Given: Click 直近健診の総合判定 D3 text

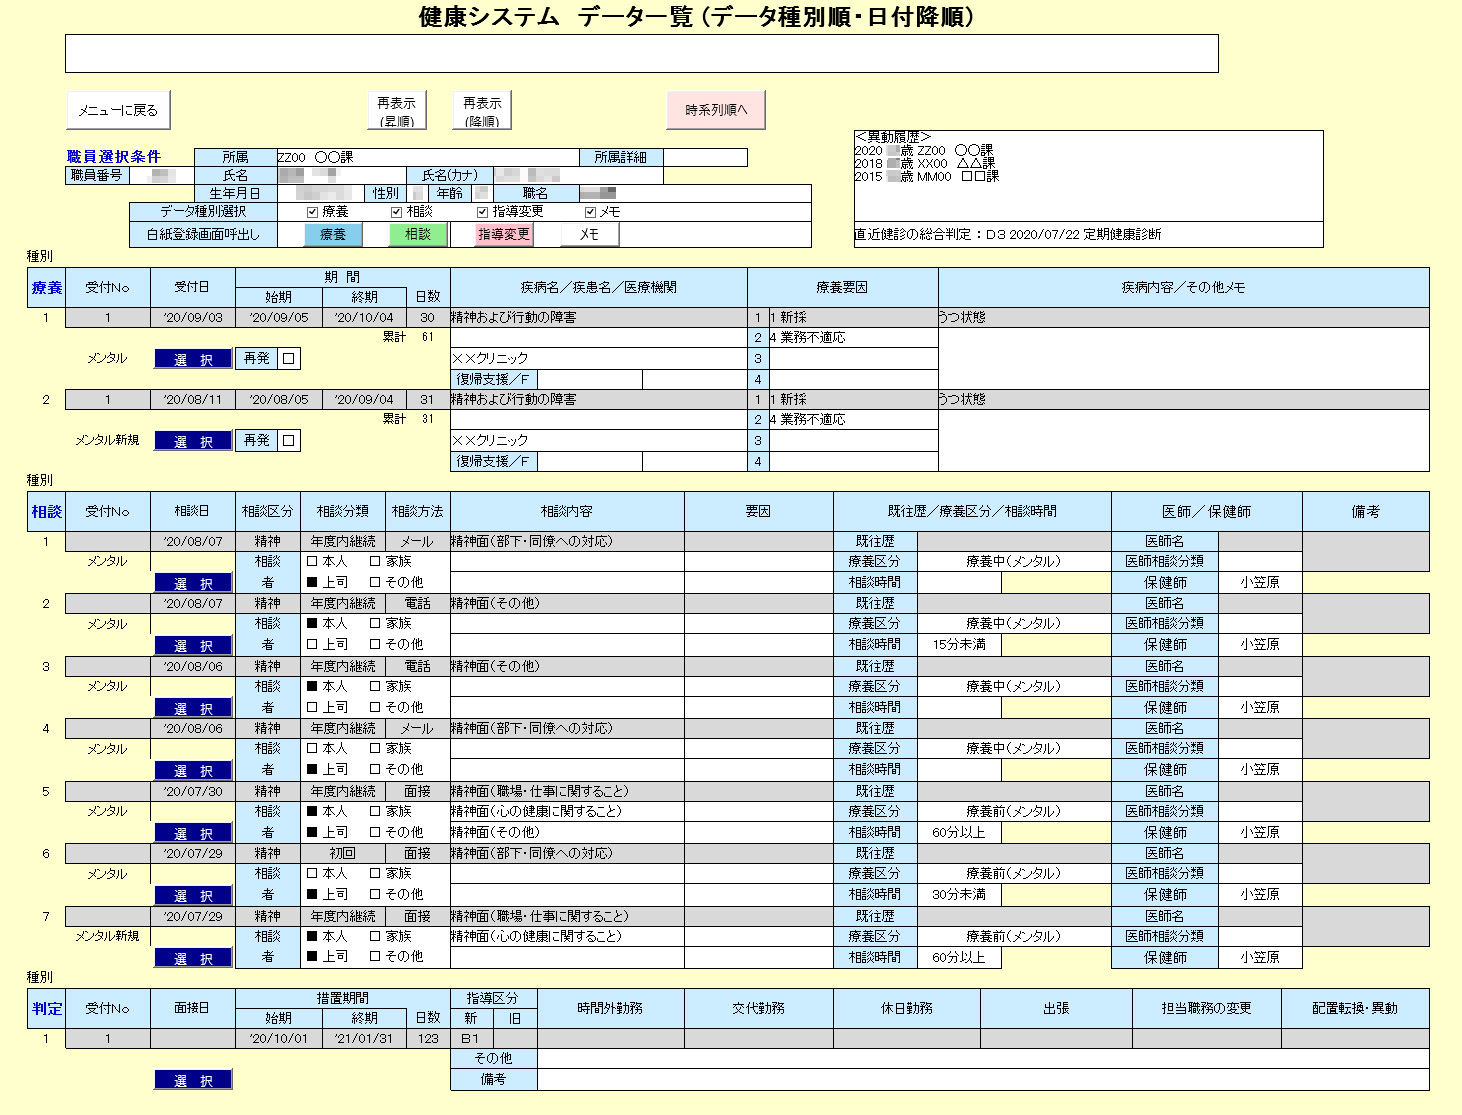Looking at the screenshot, I should point(1008,234).
